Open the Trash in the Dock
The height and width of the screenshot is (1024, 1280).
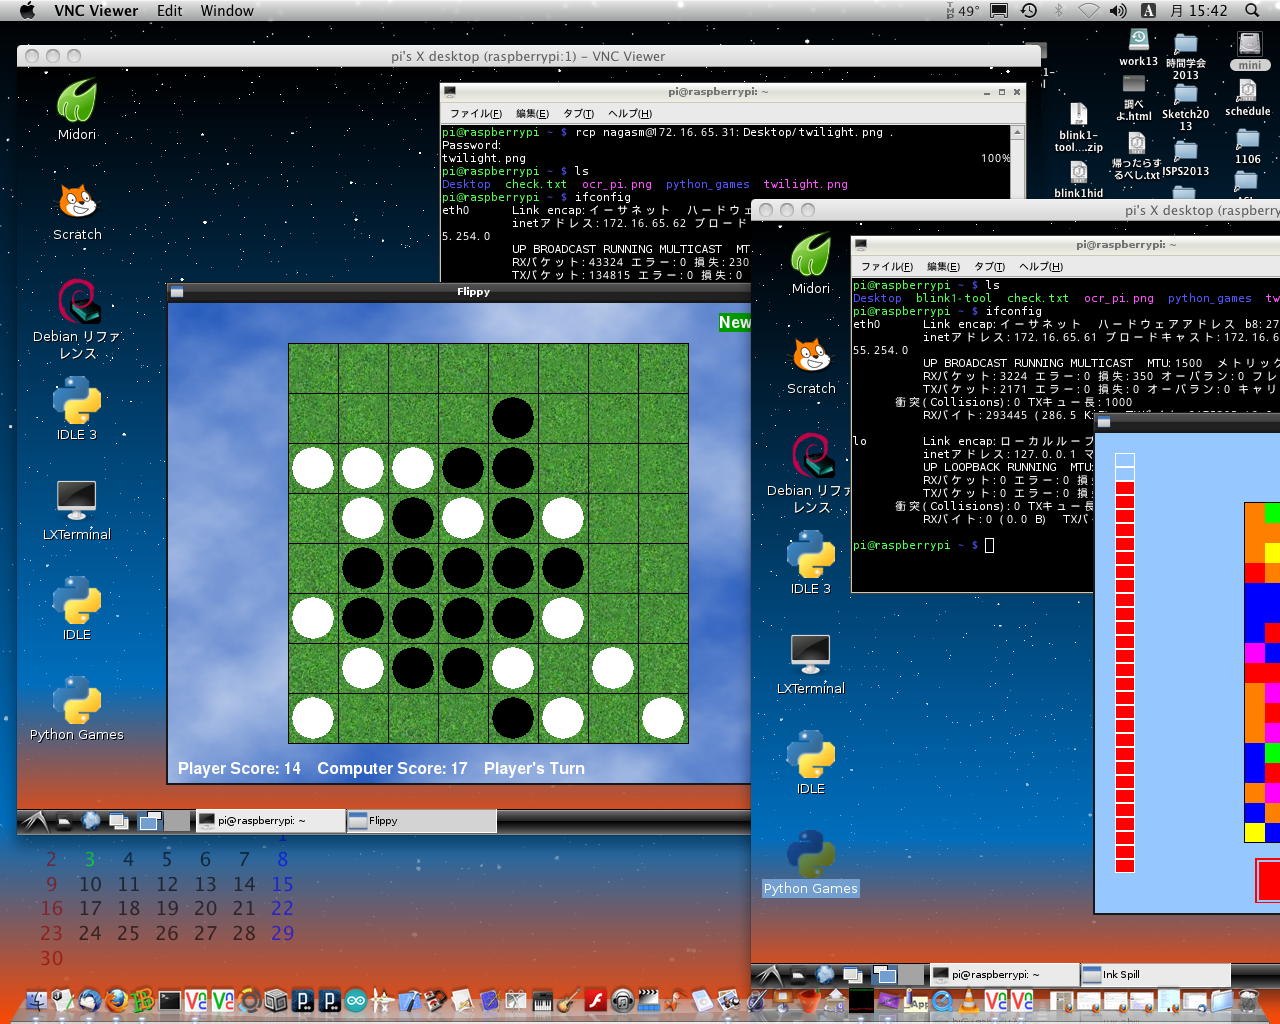[1248, 1000]
